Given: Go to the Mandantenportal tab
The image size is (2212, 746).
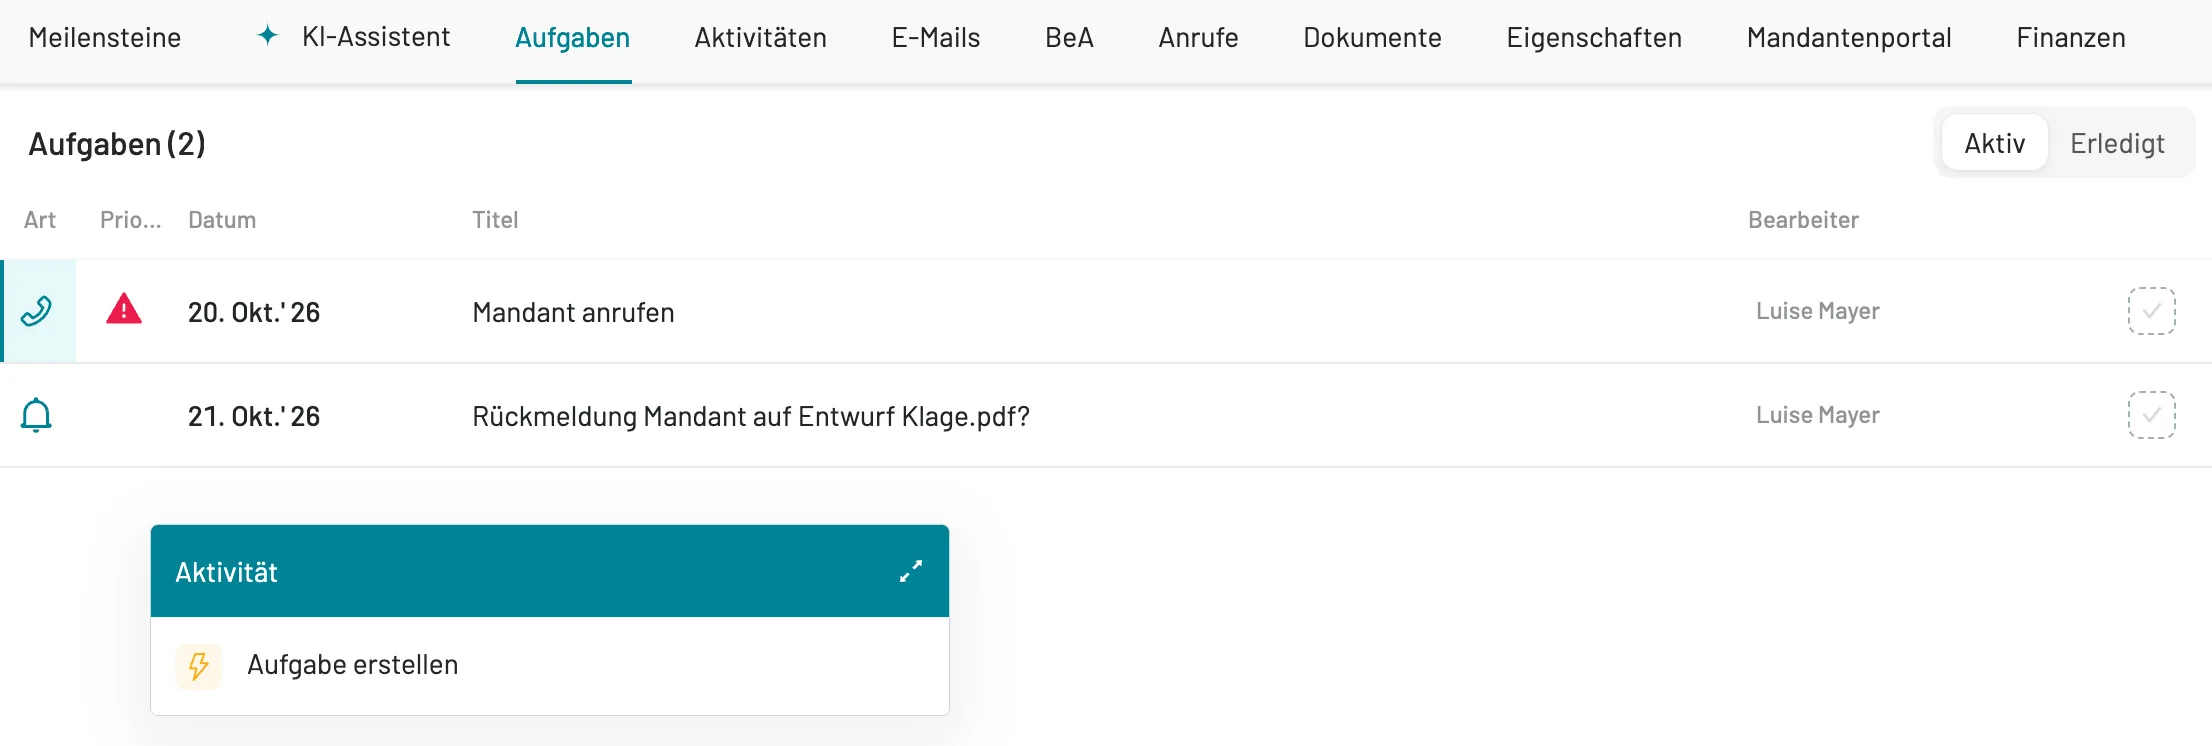Looking at the screenshot, I should [1849, 38].
